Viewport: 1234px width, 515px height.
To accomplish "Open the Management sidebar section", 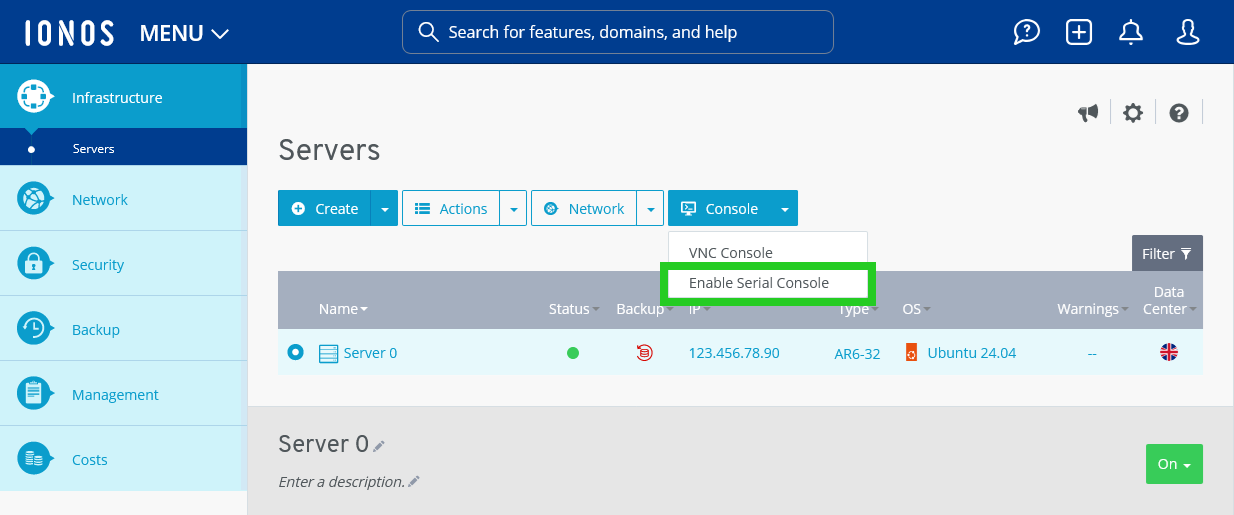I will tap(123, 394).
